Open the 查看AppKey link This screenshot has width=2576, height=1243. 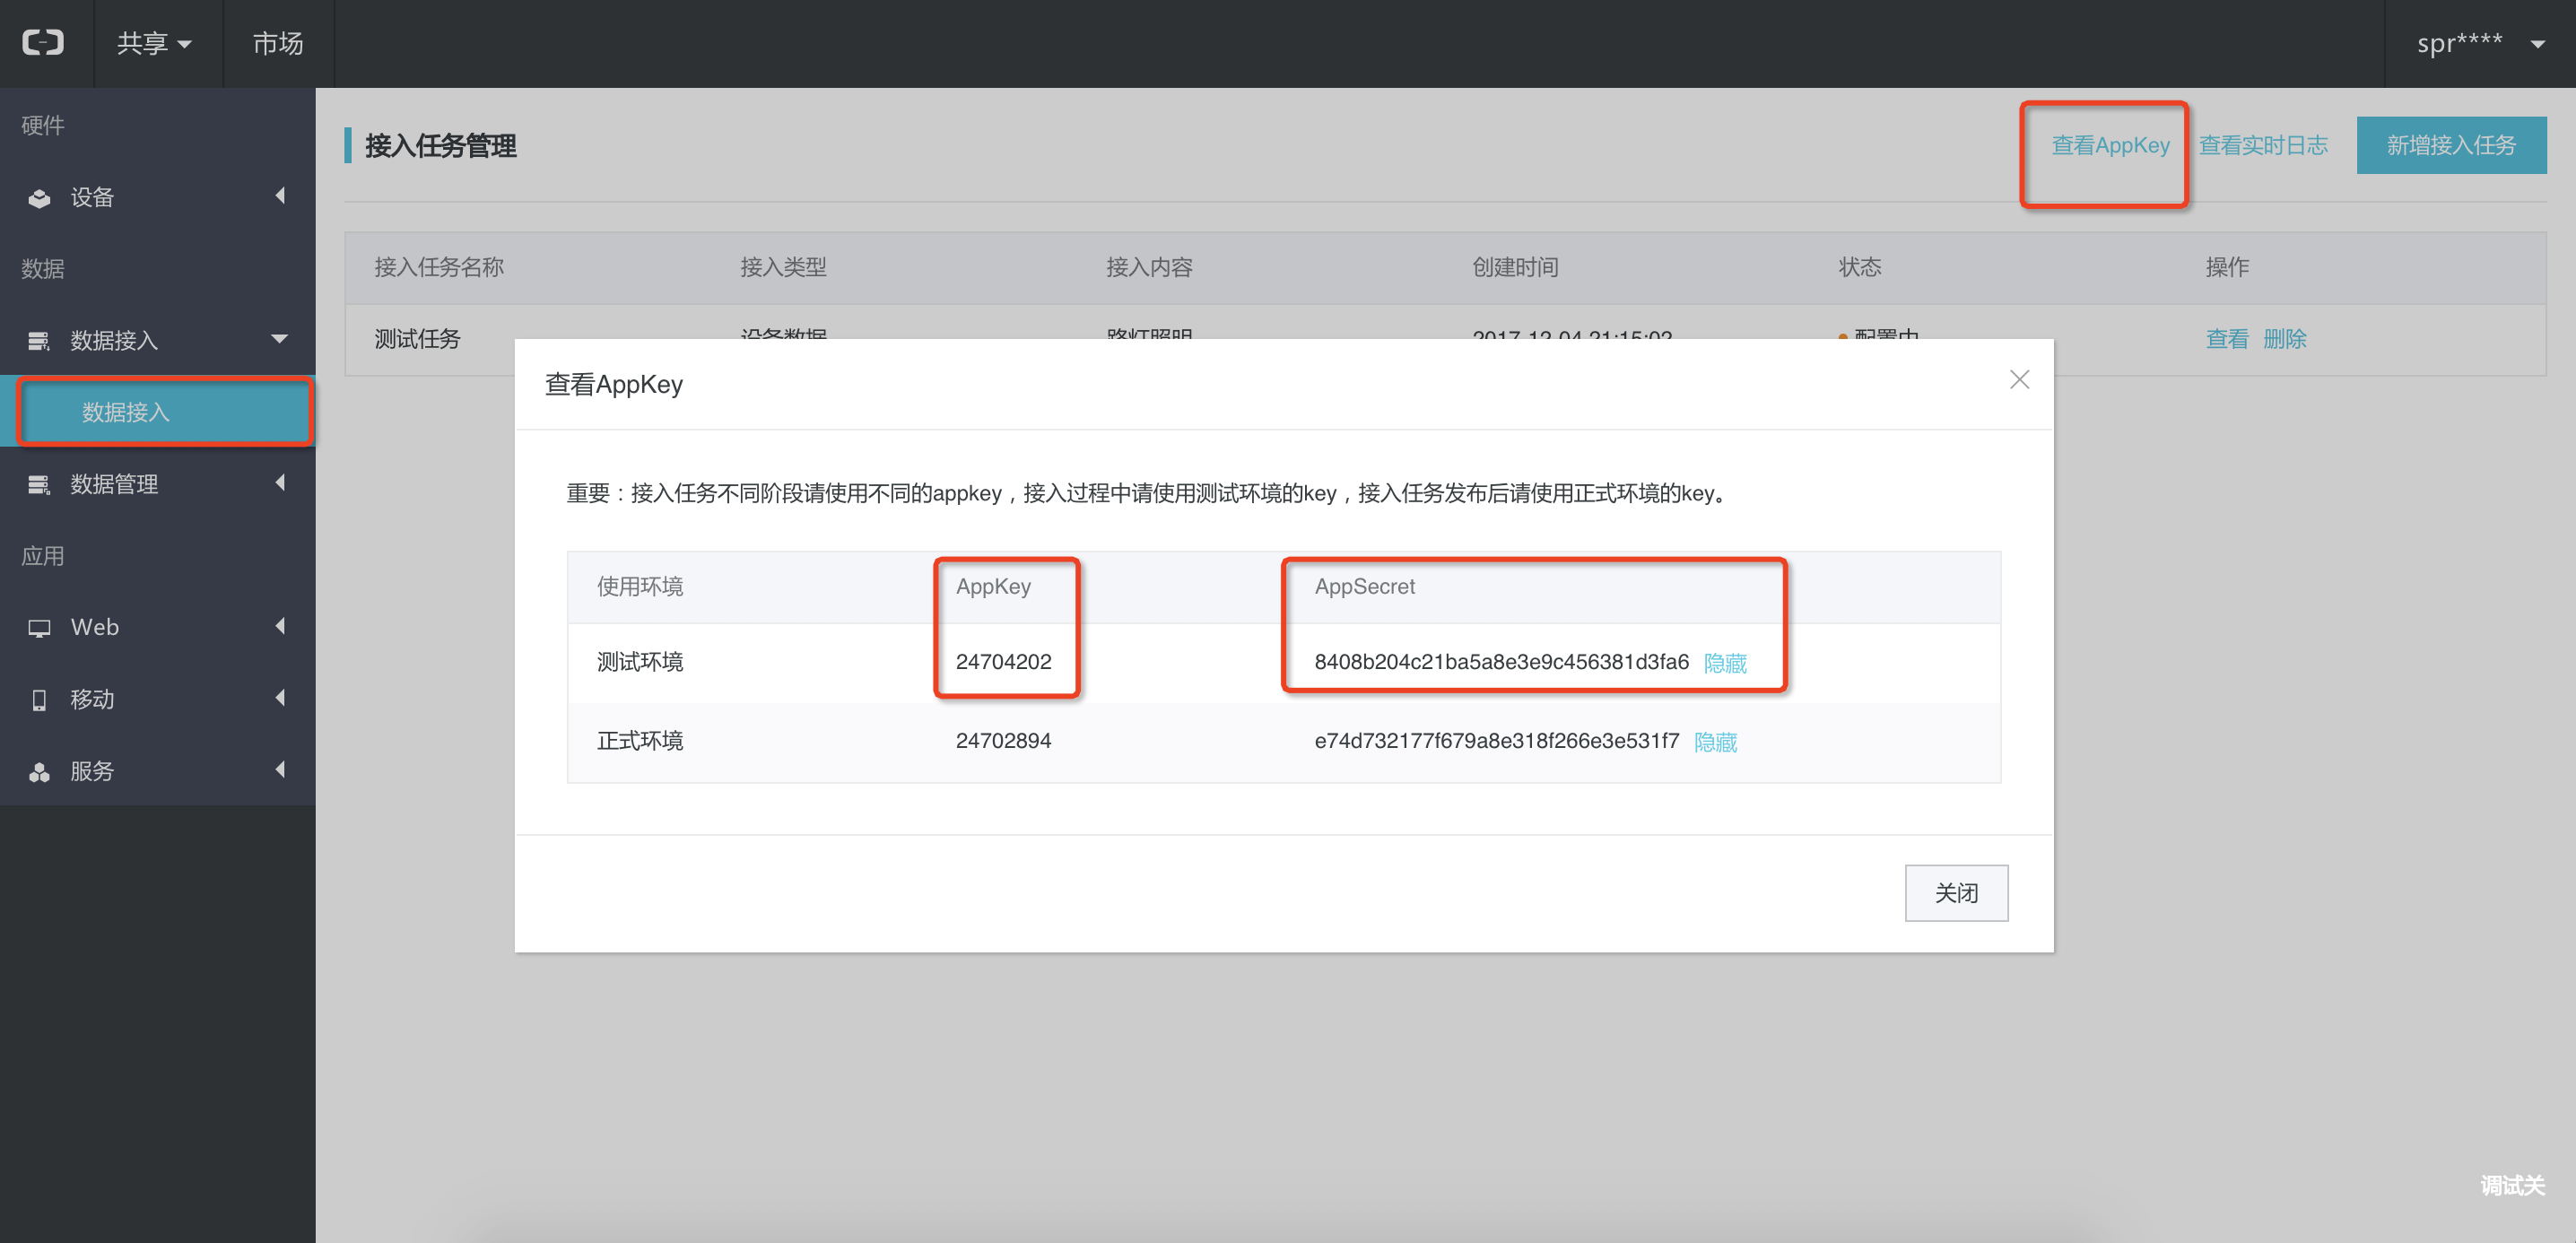click(2110, 145)
